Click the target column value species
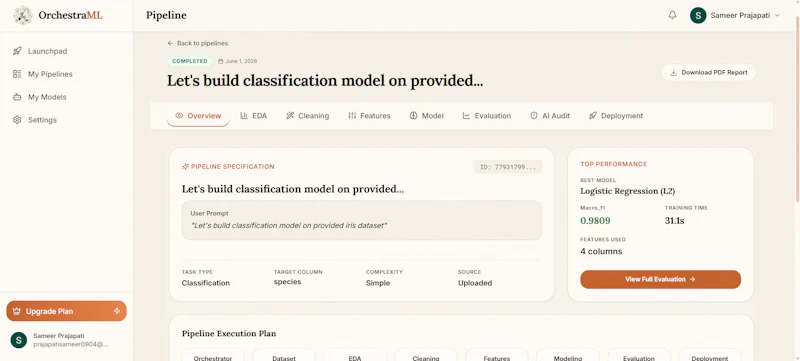 pos(287,282)
